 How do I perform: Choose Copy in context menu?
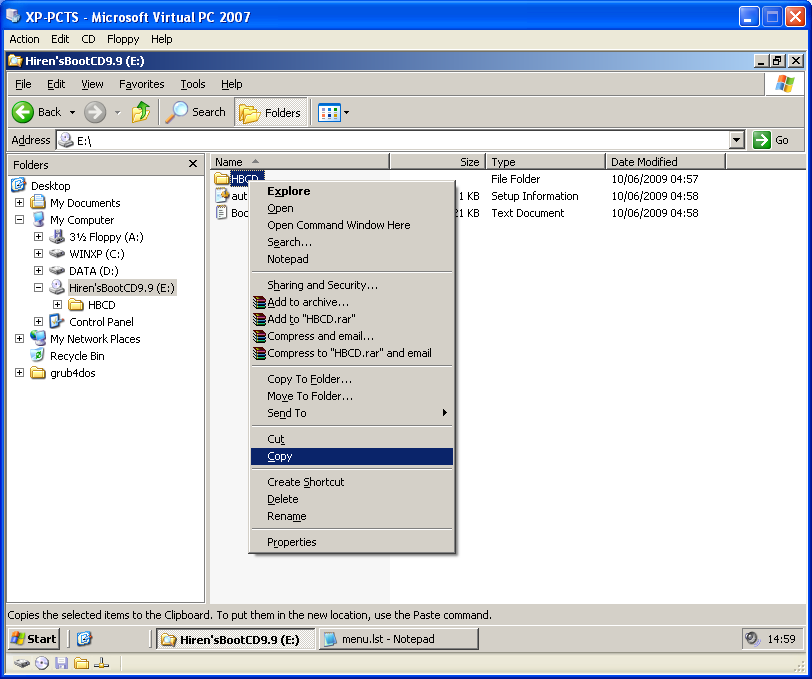(x=352, y=456)
